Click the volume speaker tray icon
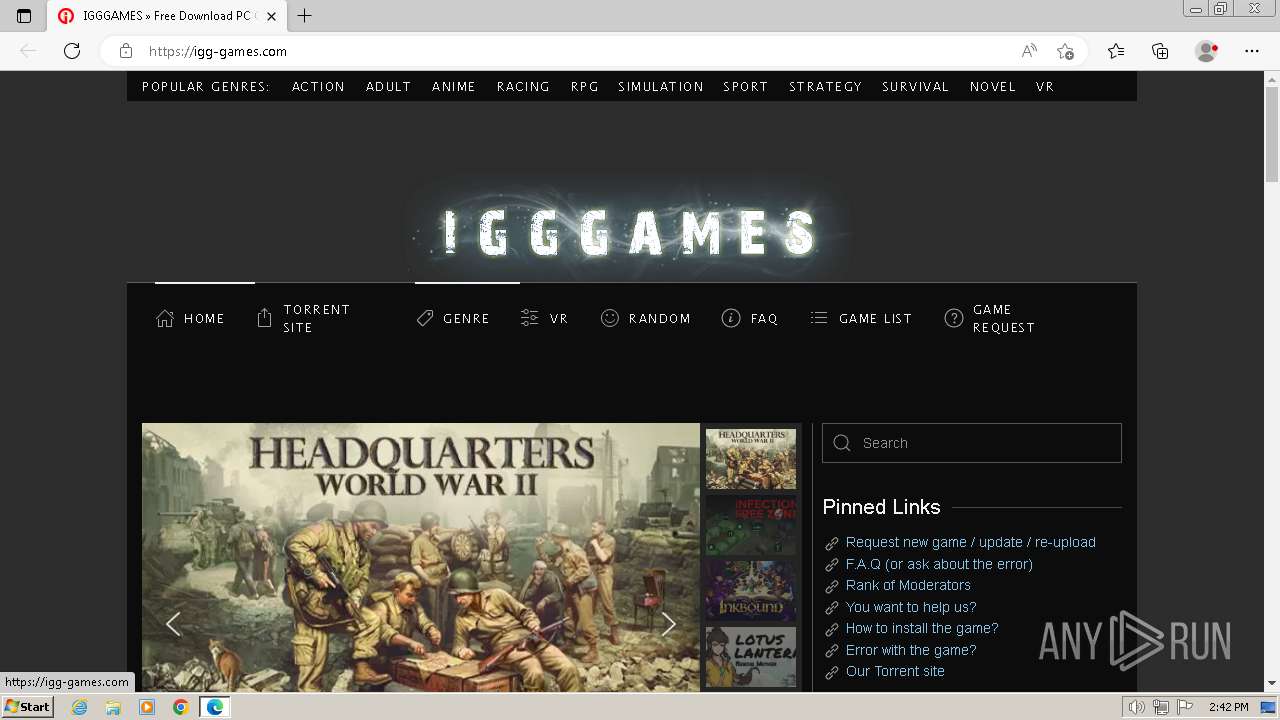 1136,707
